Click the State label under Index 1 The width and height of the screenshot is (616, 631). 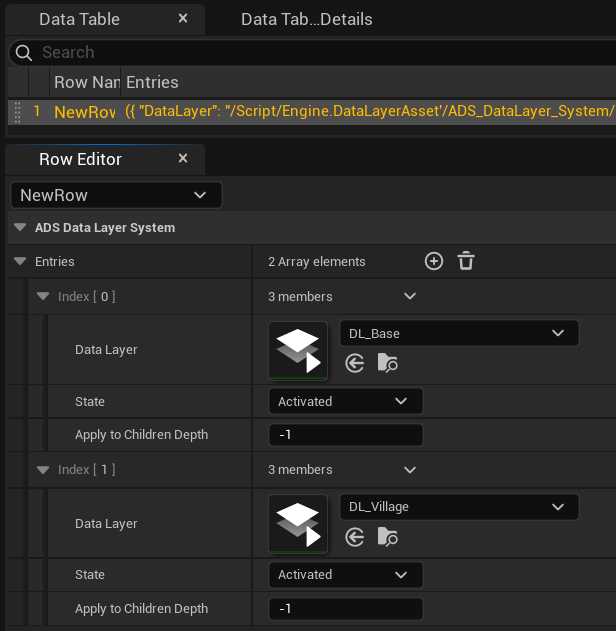(90, 575)
